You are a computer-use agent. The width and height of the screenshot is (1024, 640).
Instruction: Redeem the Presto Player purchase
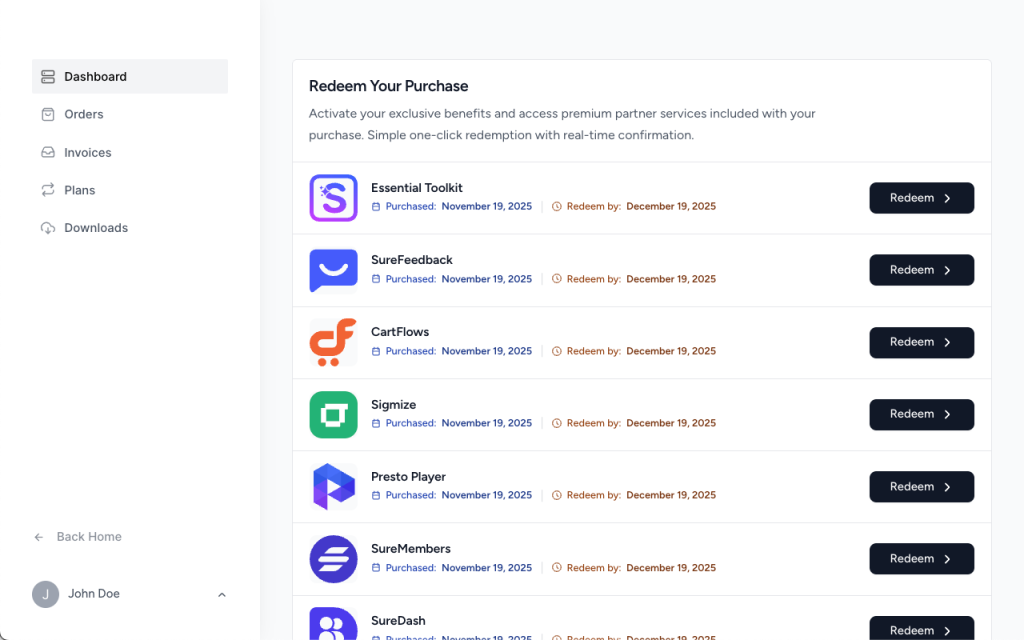921,487
